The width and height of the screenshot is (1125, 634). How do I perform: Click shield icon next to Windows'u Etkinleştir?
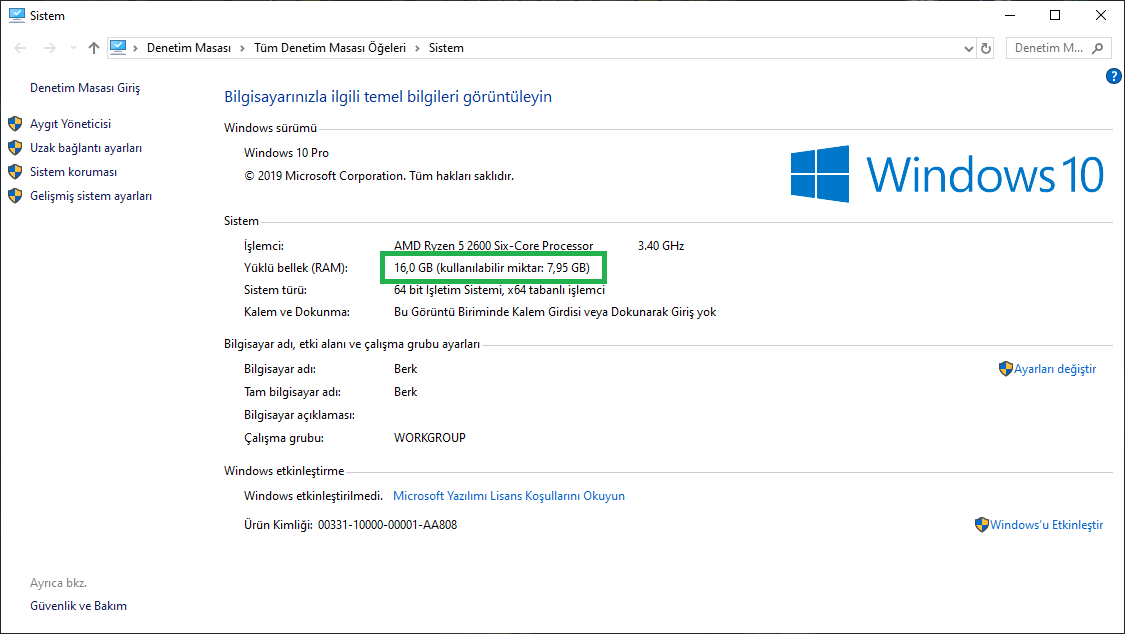coord(982,525)
